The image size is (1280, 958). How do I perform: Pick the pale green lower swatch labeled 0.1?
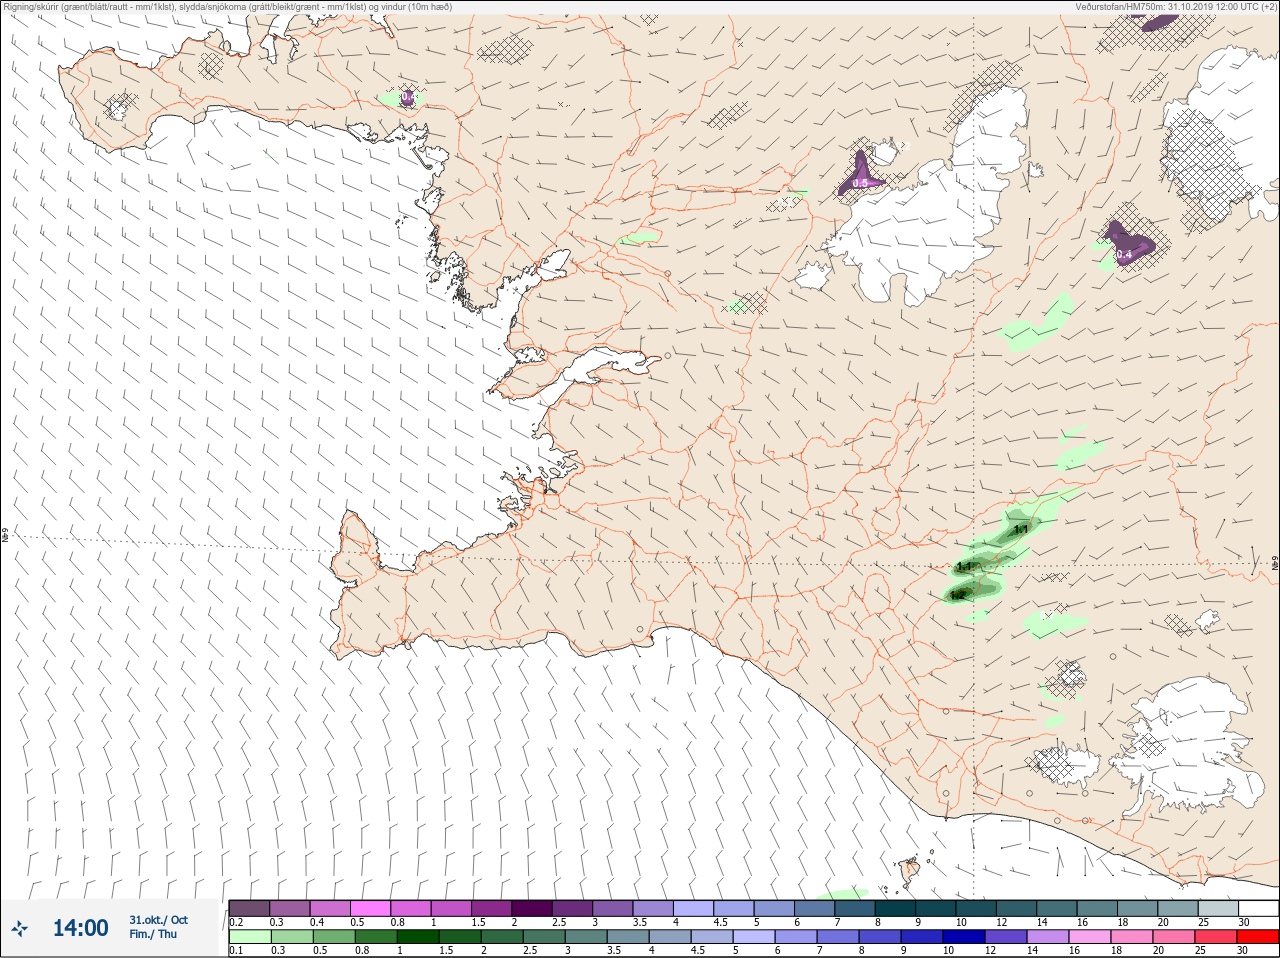coord(249,937)
